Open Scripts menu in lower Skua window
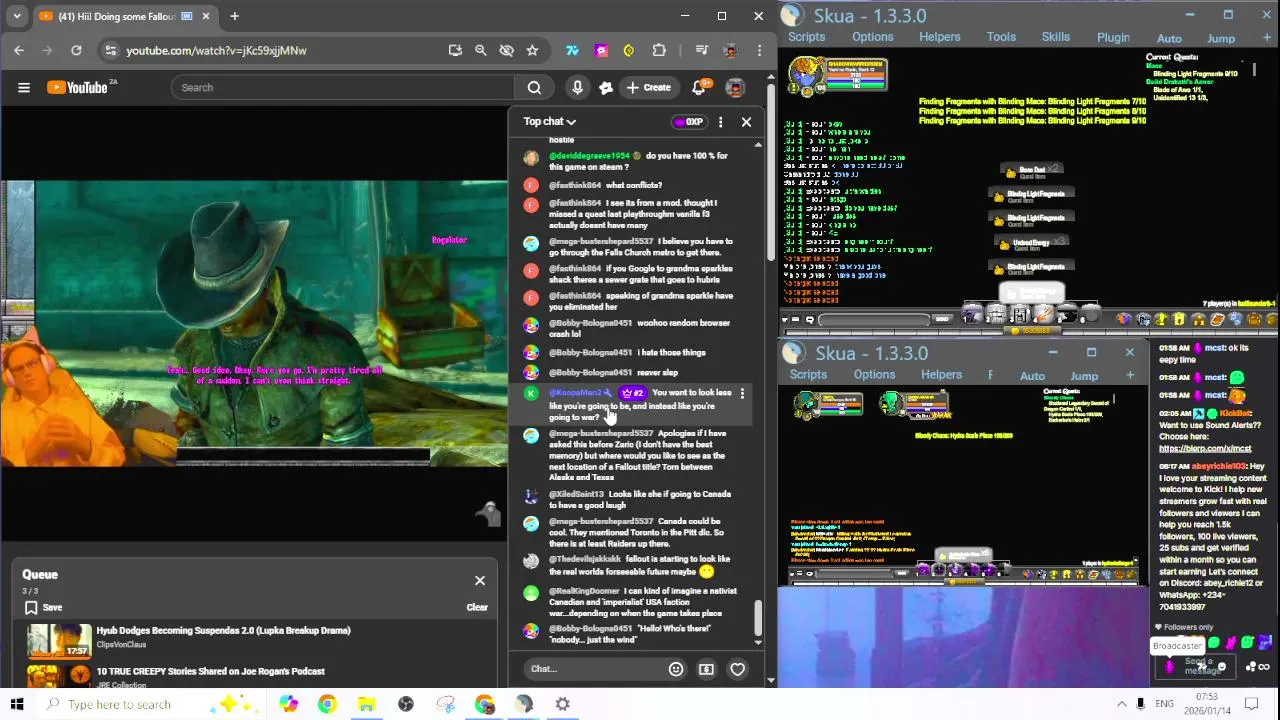Viewport: 1280px width, 720px height. 808,375
